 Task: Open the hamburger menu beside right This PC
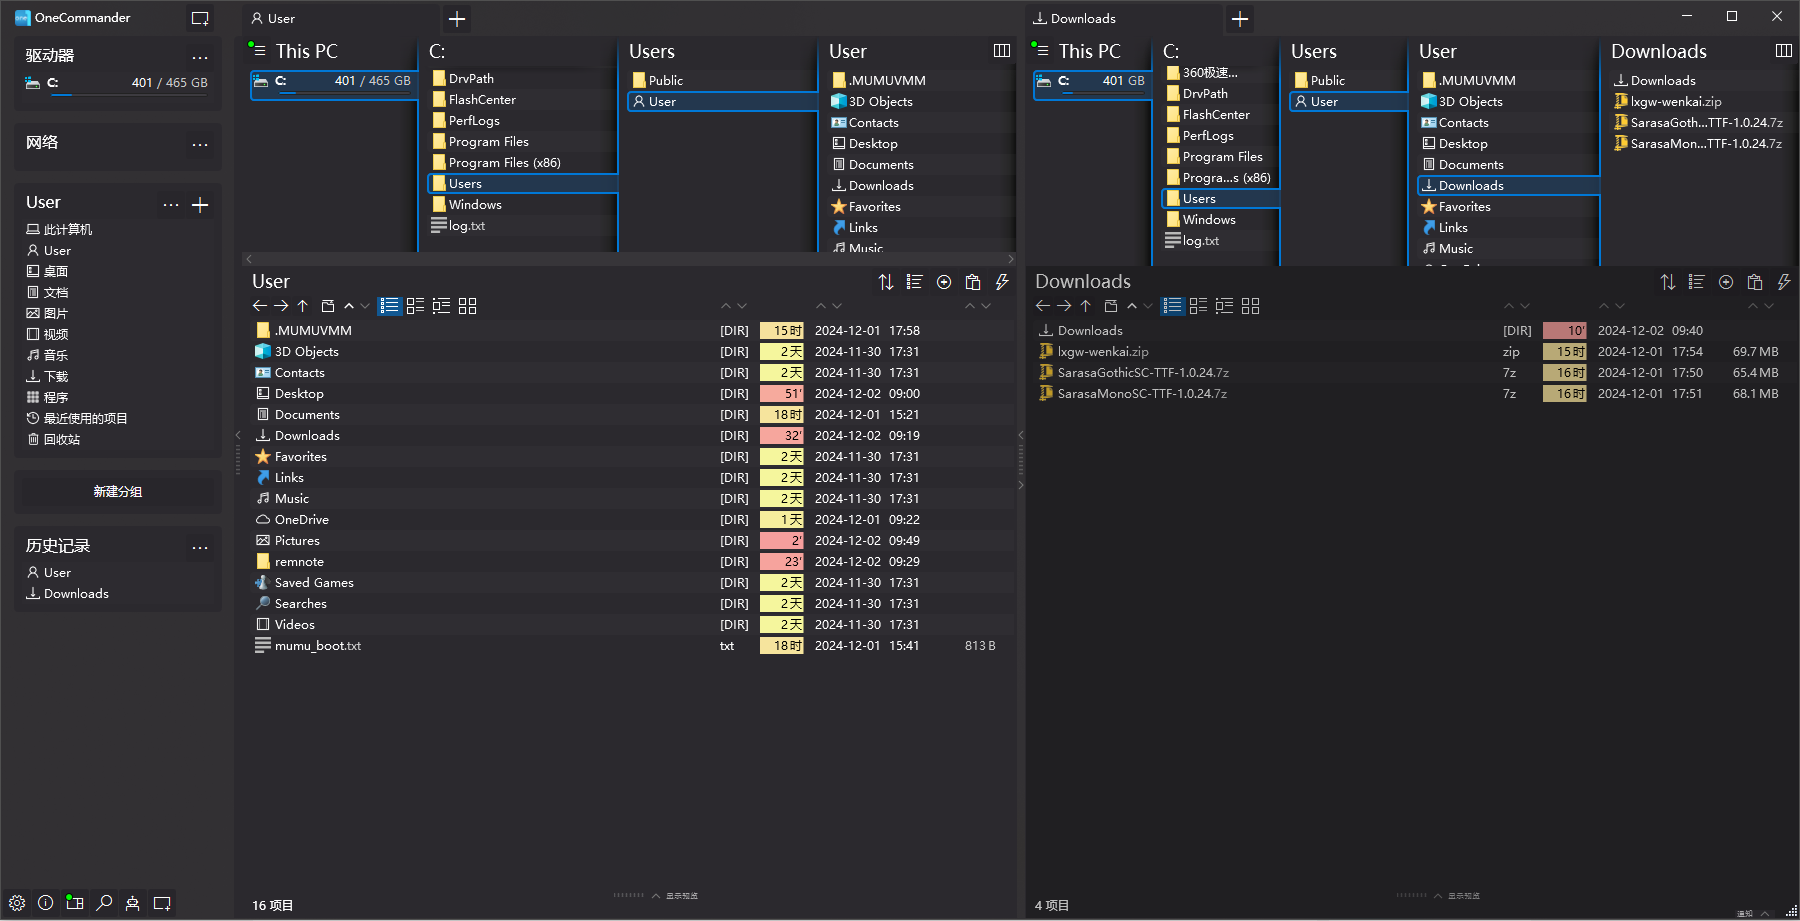point(1042,51)
